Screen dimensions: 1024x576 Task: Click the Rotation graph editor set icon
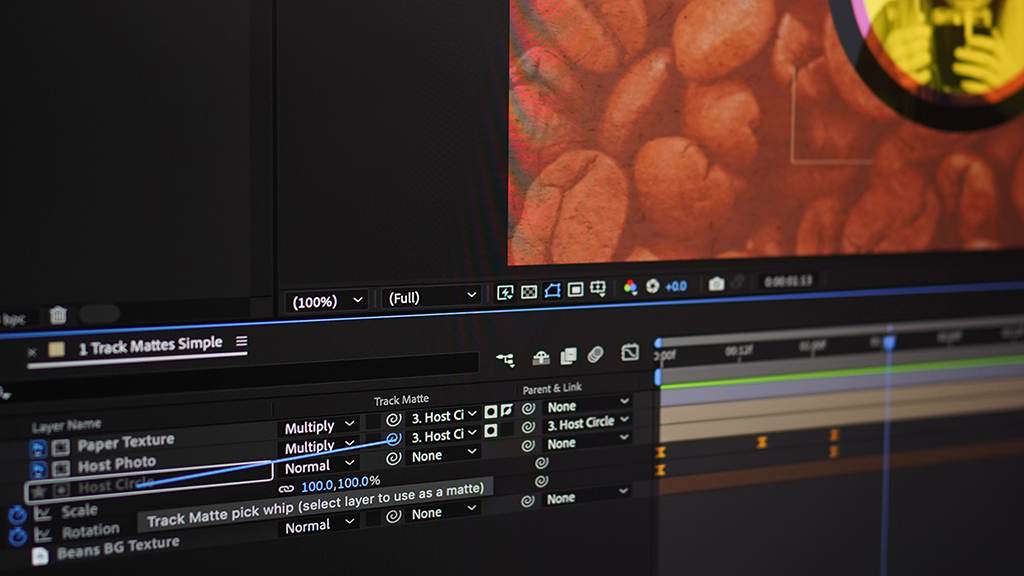point(42,534)
